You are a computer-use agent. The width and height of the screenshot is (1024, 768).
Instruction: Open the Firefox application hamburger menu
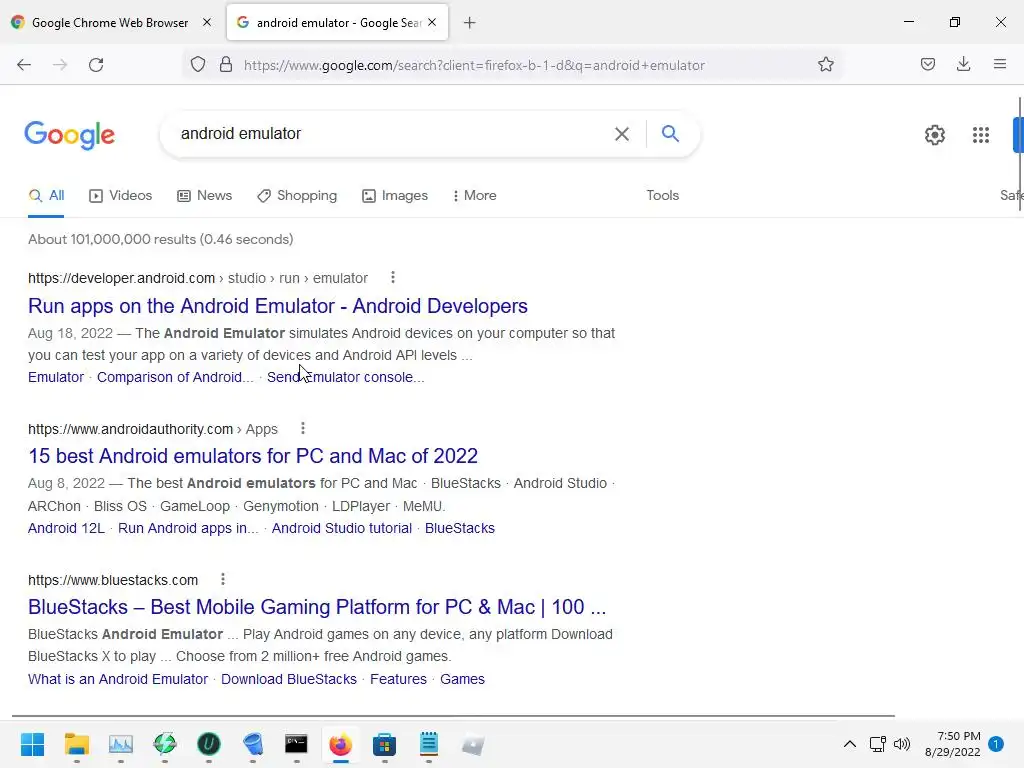click(x=1000, y=64)
